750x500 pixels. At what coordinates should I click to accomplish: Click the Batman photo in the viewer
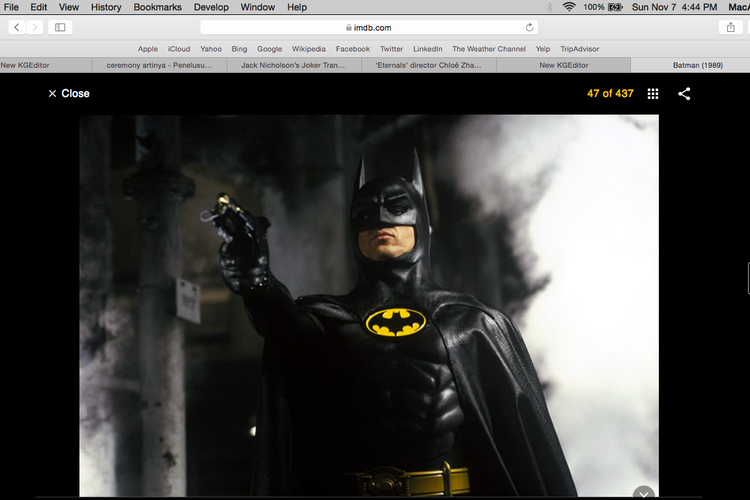(x=369, y=300)
